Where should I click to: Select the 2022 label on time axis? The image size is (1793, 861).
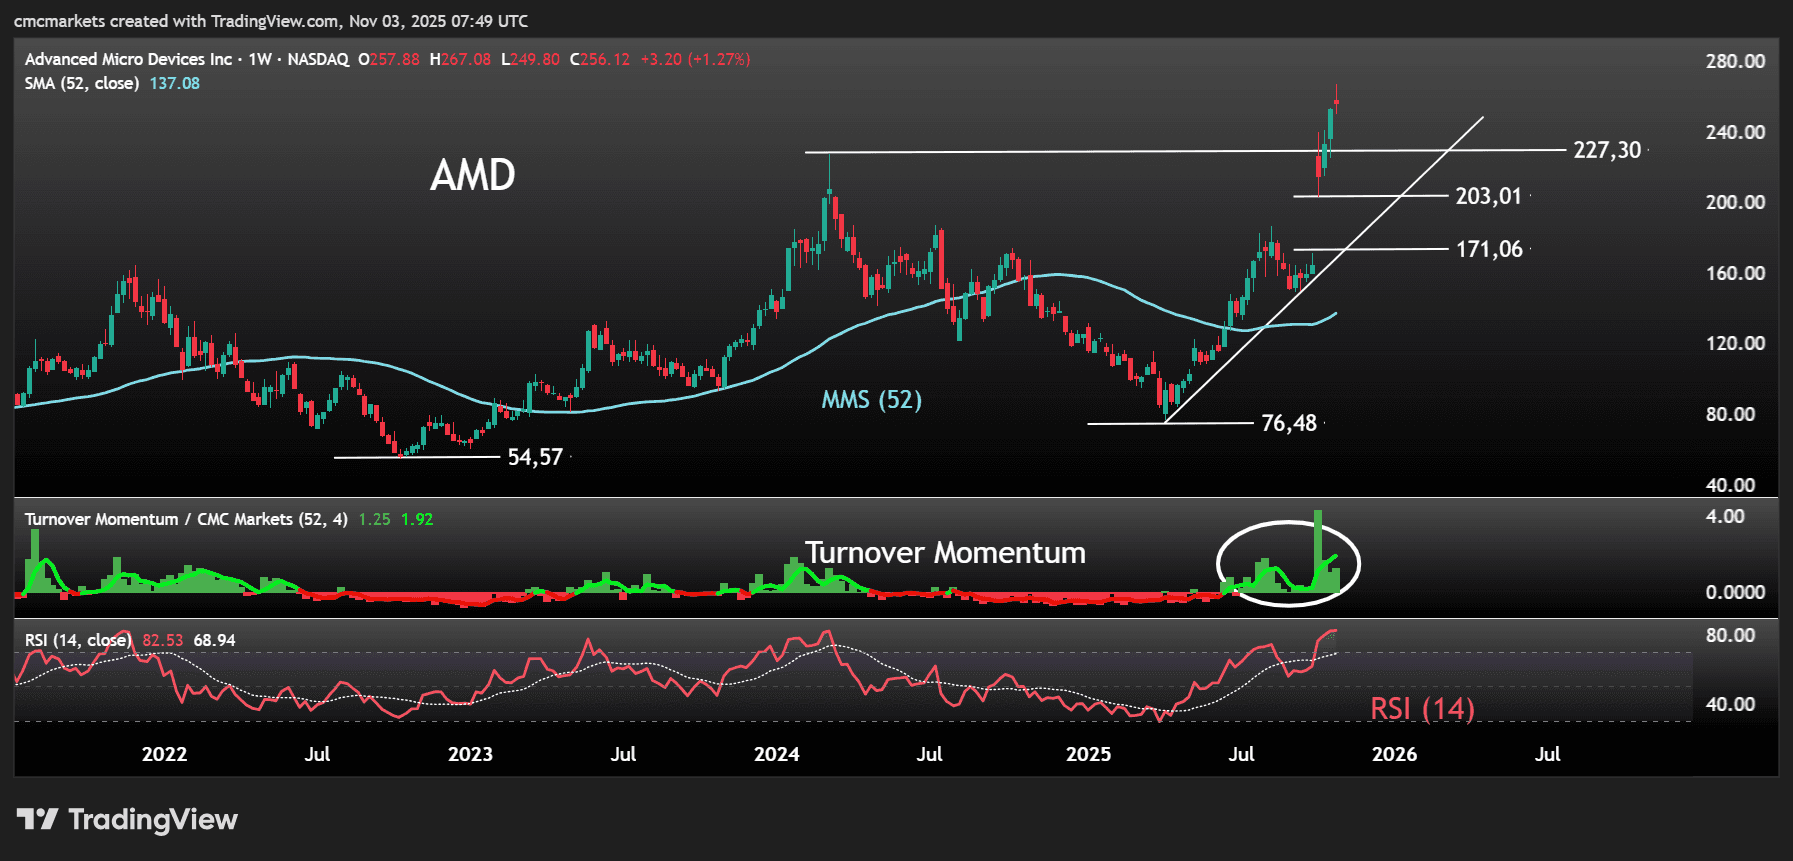[x=164, y=754]
